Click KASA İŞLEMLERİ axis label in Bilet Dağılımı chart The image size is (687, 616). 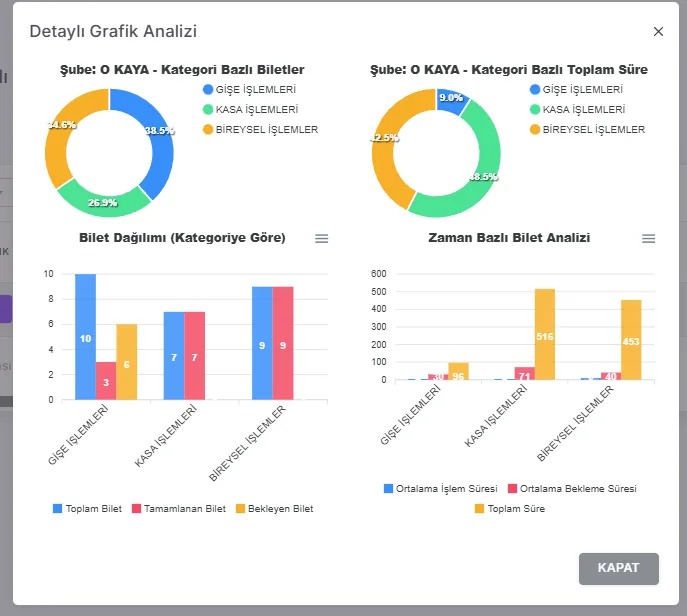click(166, 436)
